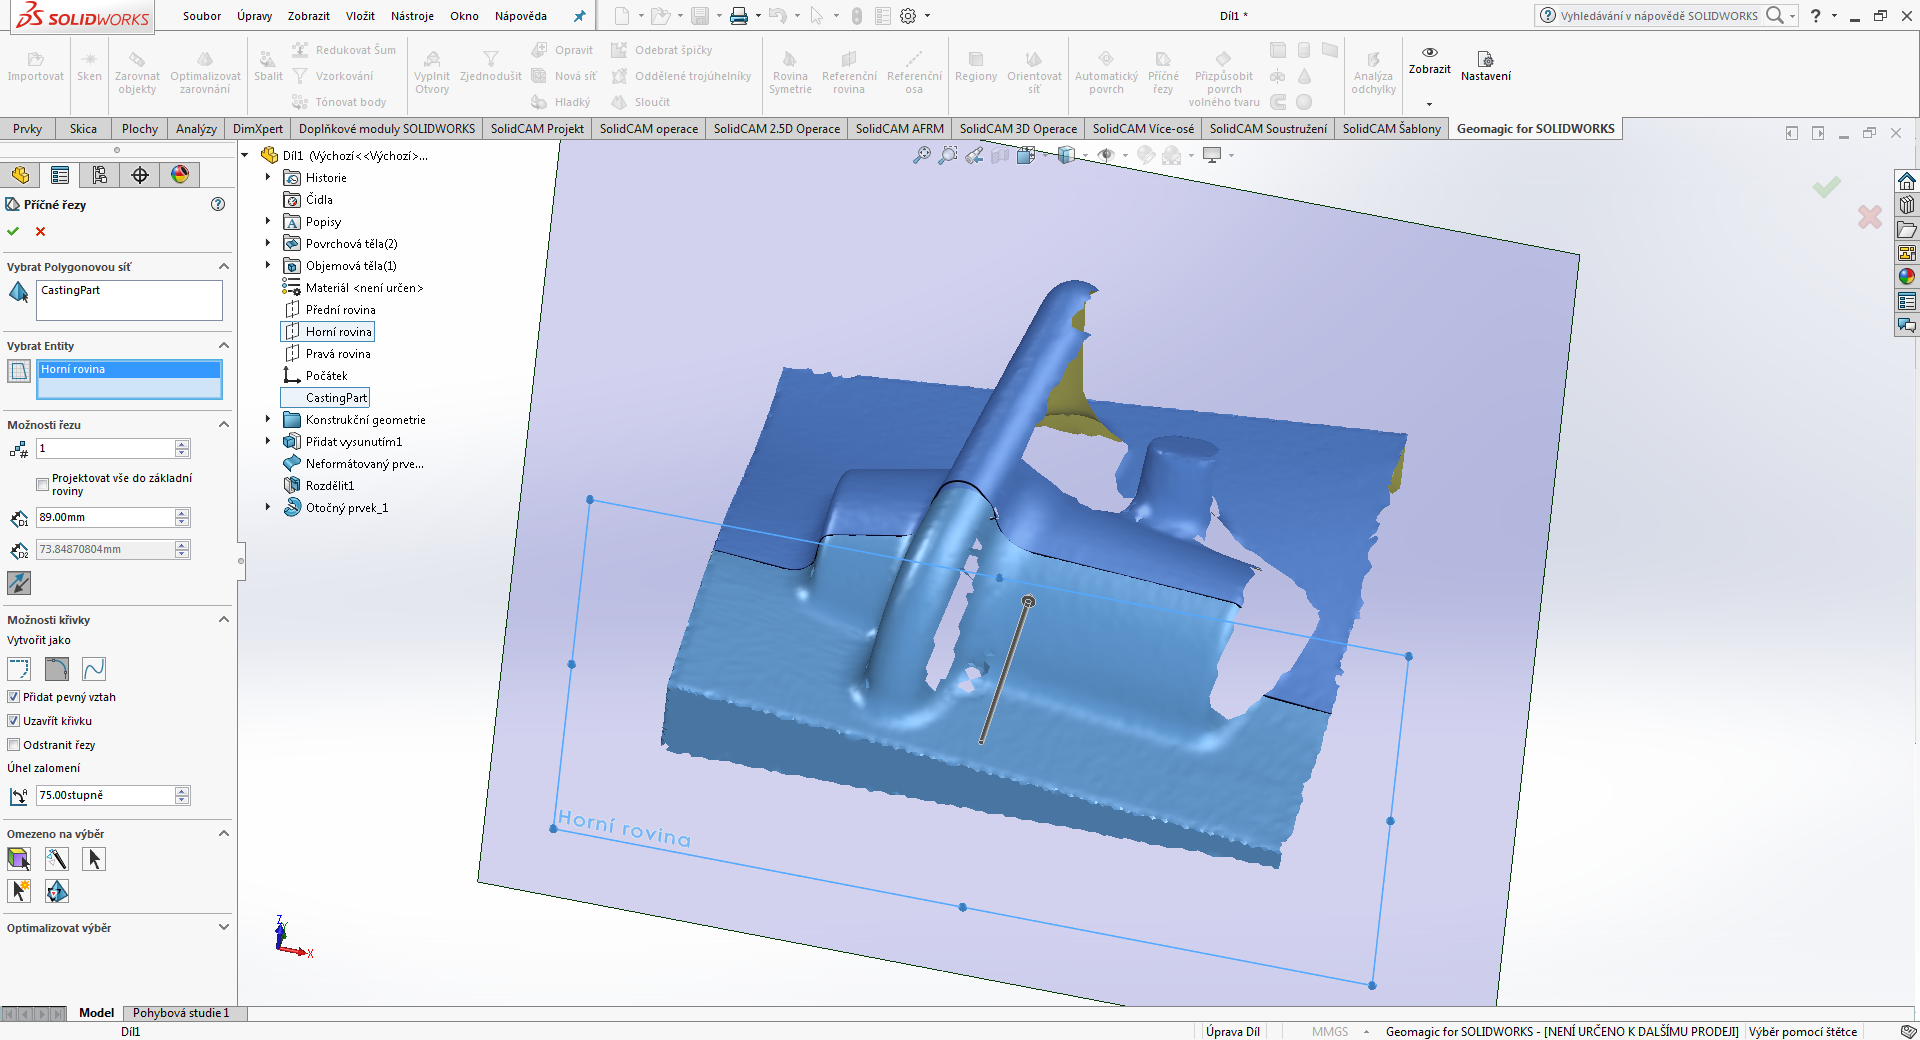Expand the Povrchová těla(2) tree node
Viewport: 1920px width, 1040px height.
click(x=268, y=244)
